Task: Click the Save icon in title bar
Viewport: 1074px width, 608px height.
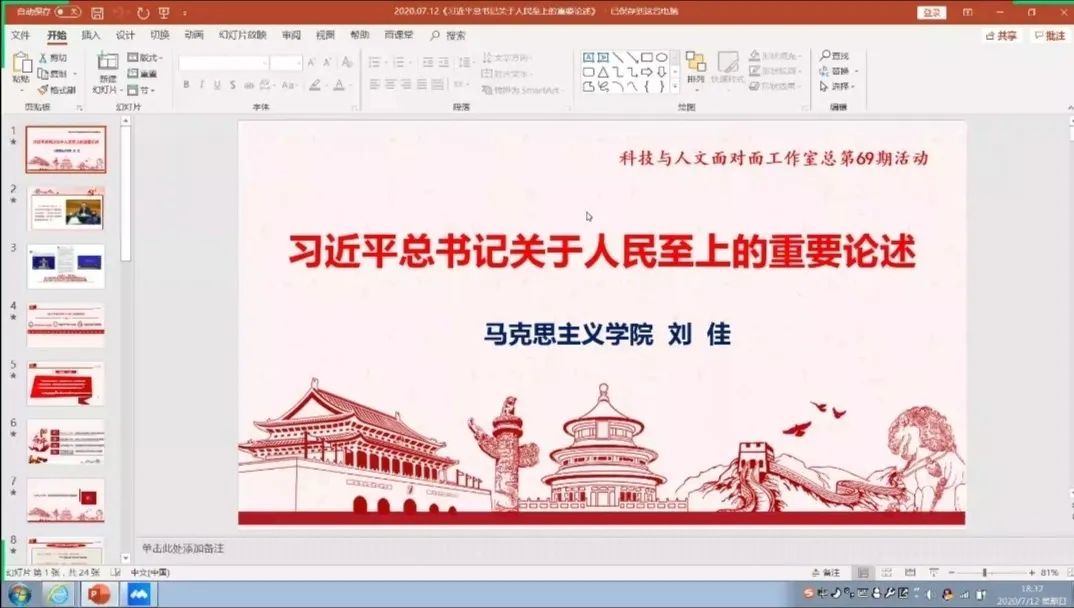Action: tap(97, 13)
